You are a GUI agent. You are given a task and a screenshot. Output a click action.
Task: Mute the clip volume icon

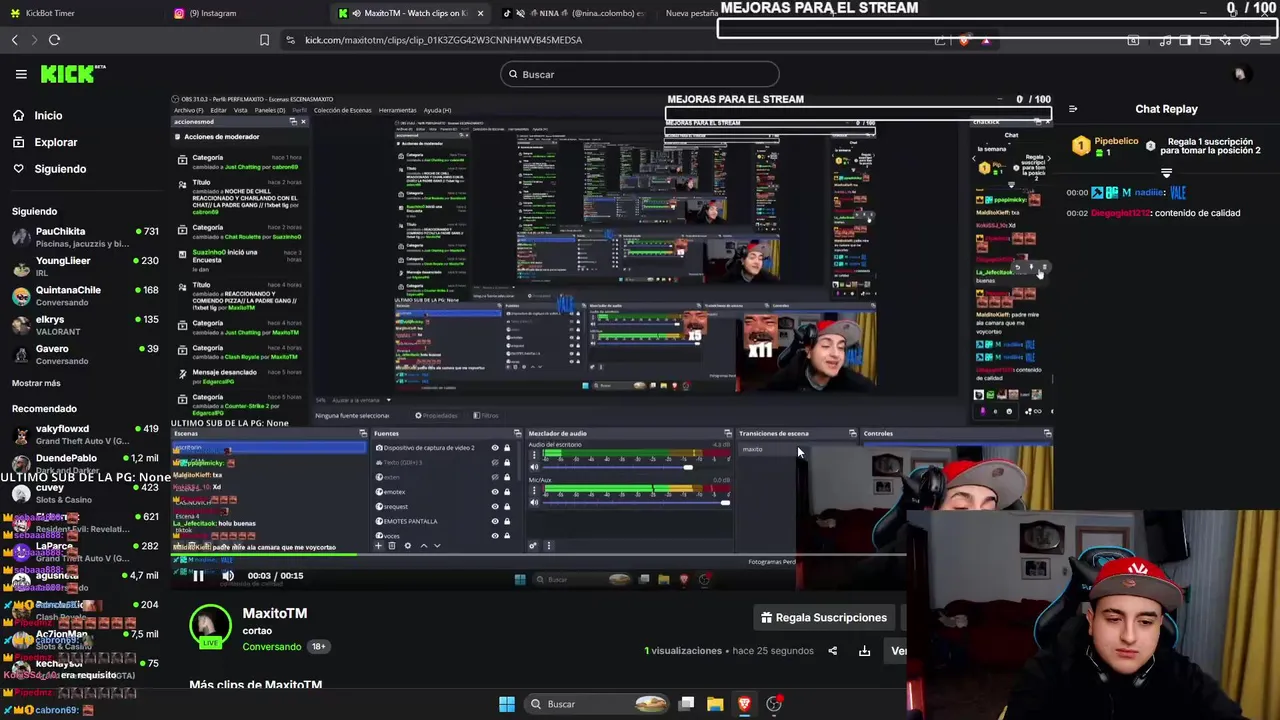coord(228,575)
